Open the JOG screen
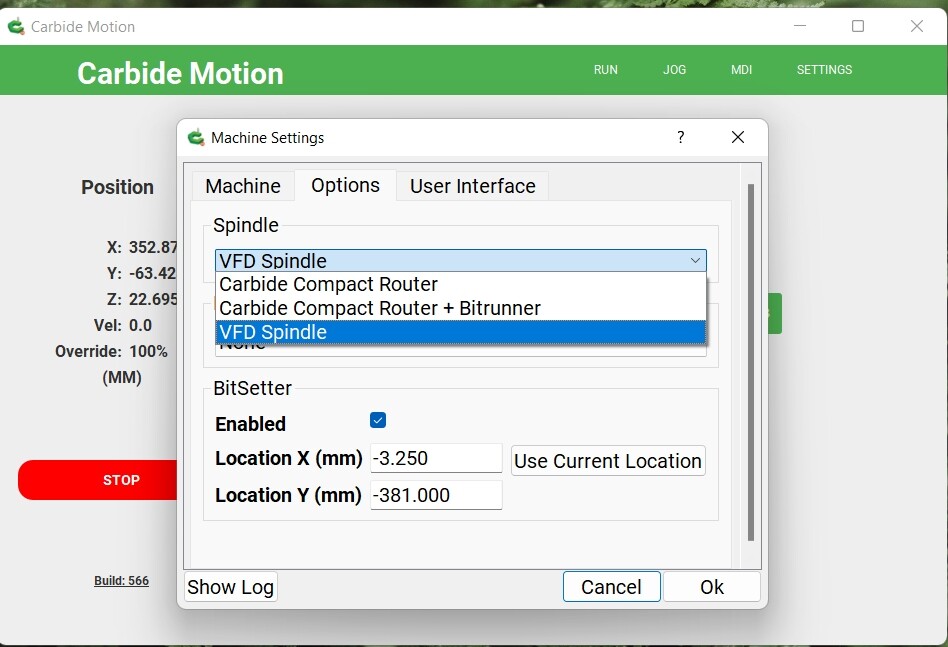Viewport: 948px width, 647px height. pyautogui.click(x=674, y=70)
